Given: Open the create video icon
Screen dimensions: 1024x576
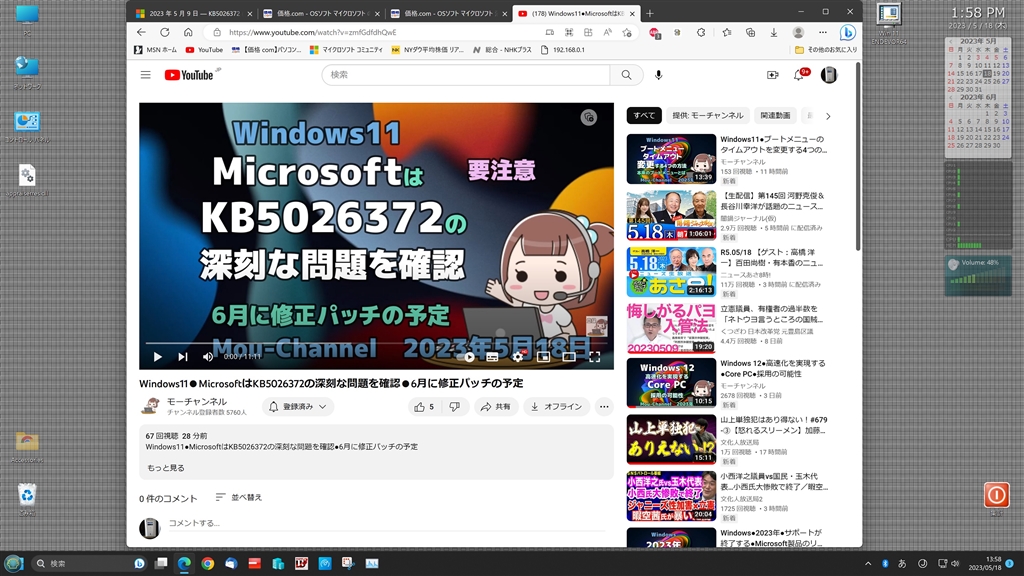Looking at the screenshot, I should pos(773,75).
